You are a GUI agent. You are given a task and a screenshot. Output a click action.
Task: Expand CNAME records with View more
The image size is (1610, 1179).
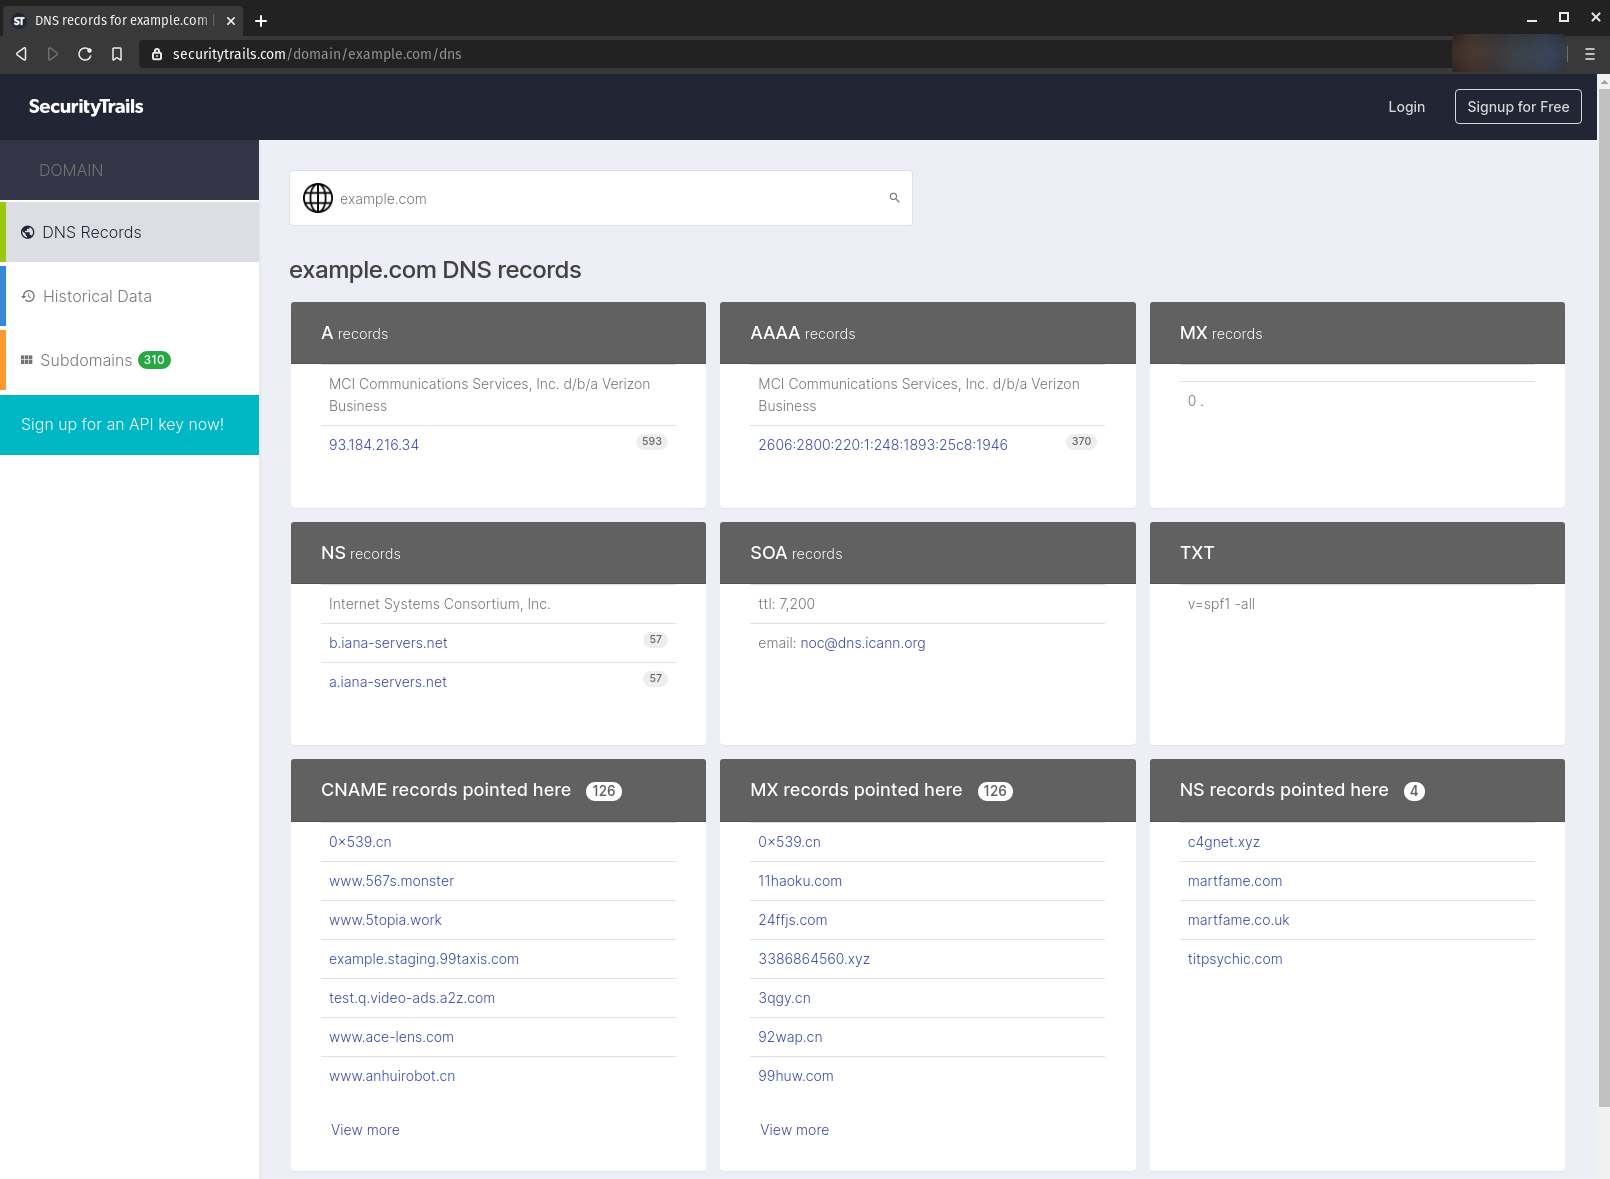pos(365,1130)
